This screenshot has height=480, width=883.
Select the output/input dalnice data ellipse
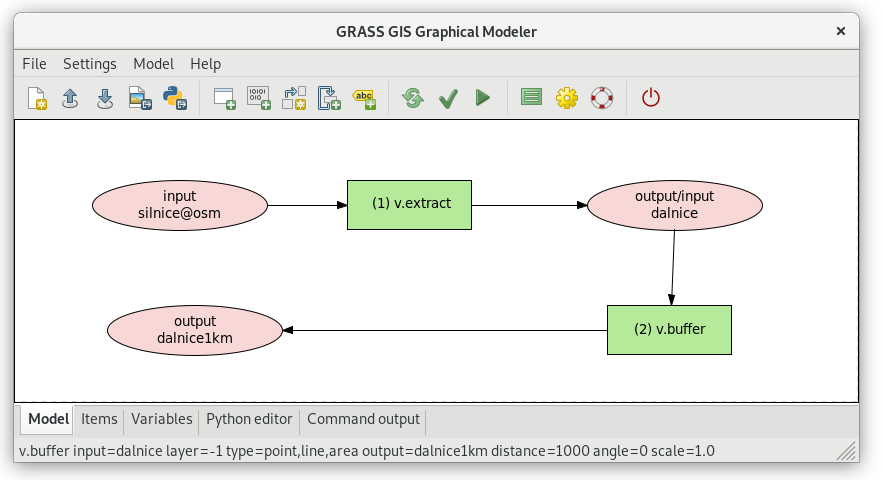(675, 205)
